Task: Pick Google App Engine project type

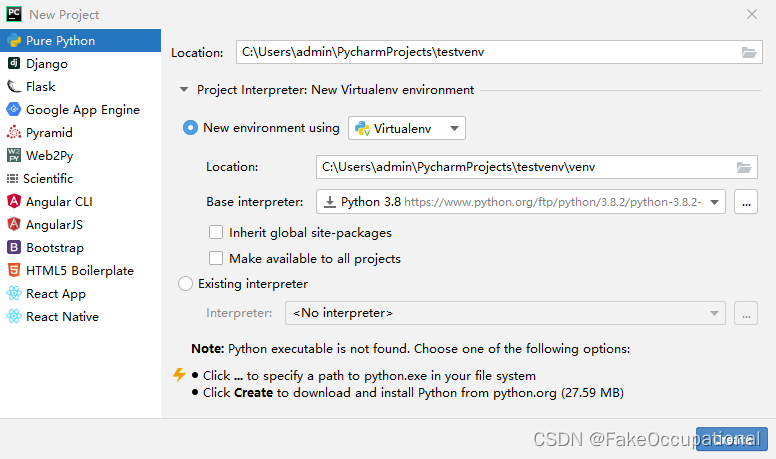Action: 80,109
